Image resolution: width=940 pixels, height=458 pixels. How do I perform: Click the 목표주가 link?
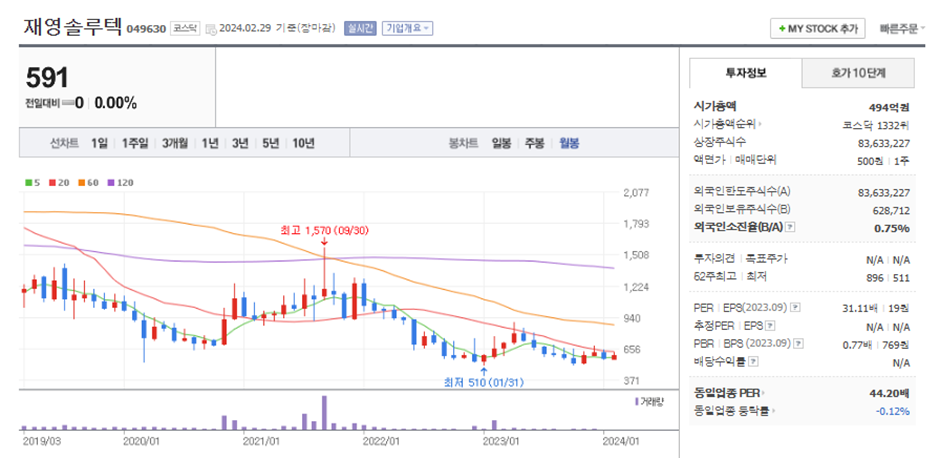coord(768,259)
